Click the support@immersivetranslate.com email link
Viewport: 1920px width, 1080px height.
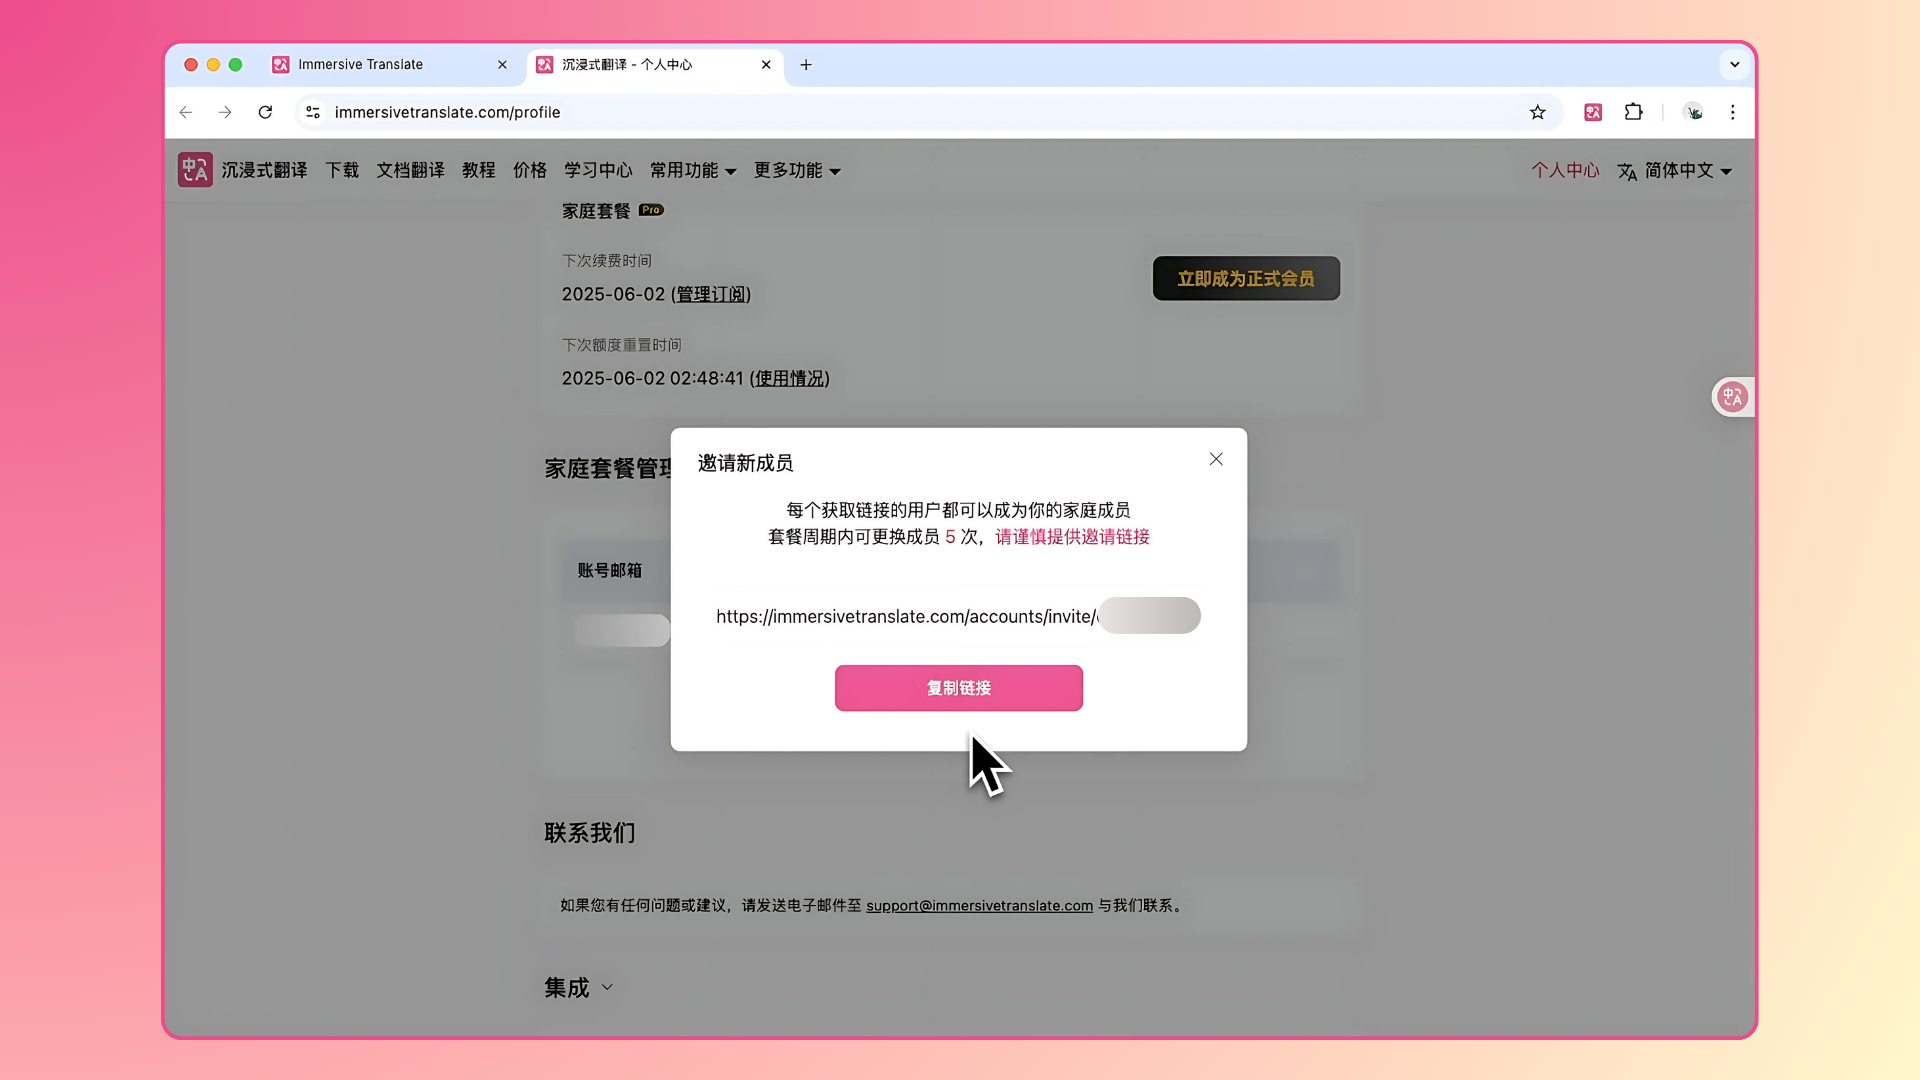[979, 905]
